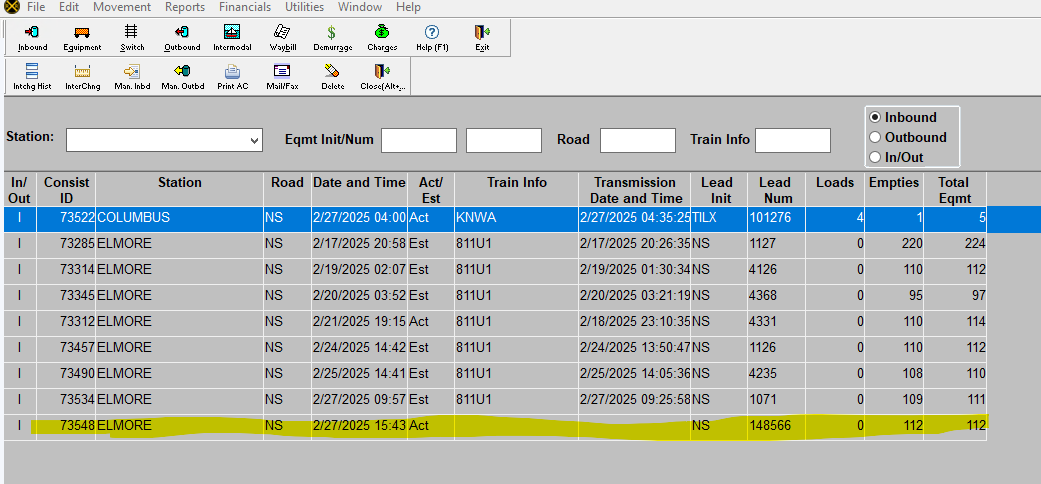The height and width of the screenshot is (484, 1041).
Task: Expand the Station dropdown
Action: pos(254,140)
